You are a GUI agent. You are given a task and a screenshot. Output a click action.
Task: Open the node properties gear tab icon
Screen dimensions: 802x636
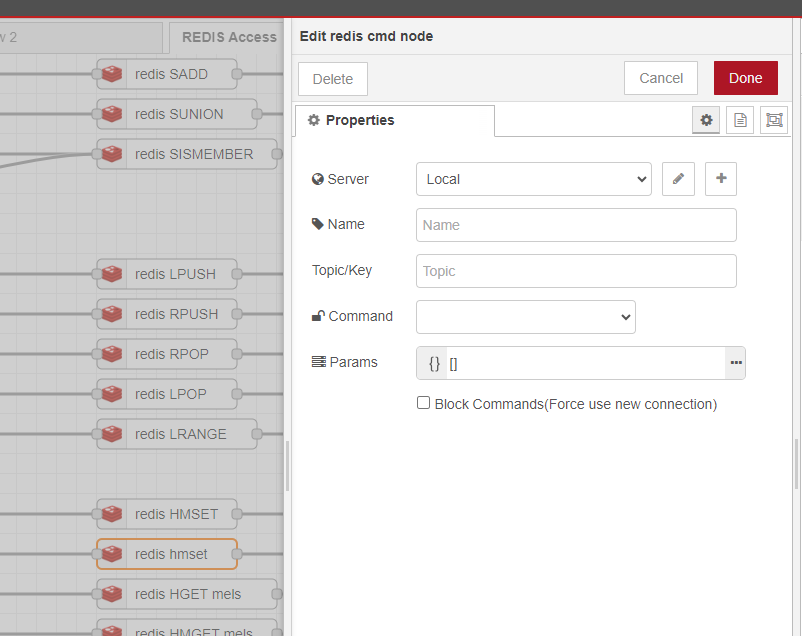coord(706,120)
